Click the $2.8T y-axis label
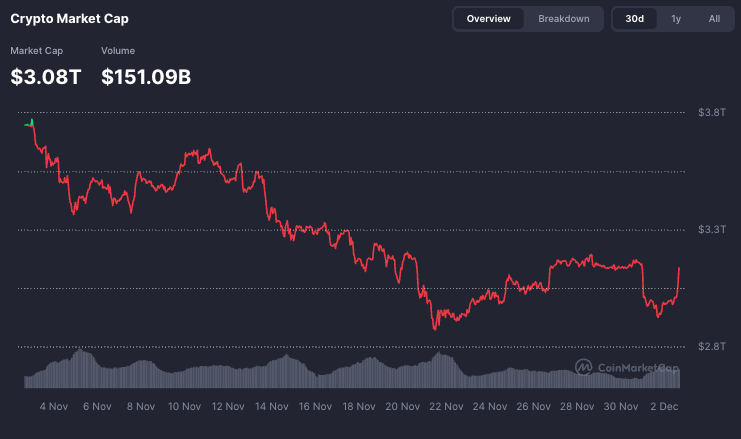The width and height of the screenshot is (741, 439). [x=711, y=346]
